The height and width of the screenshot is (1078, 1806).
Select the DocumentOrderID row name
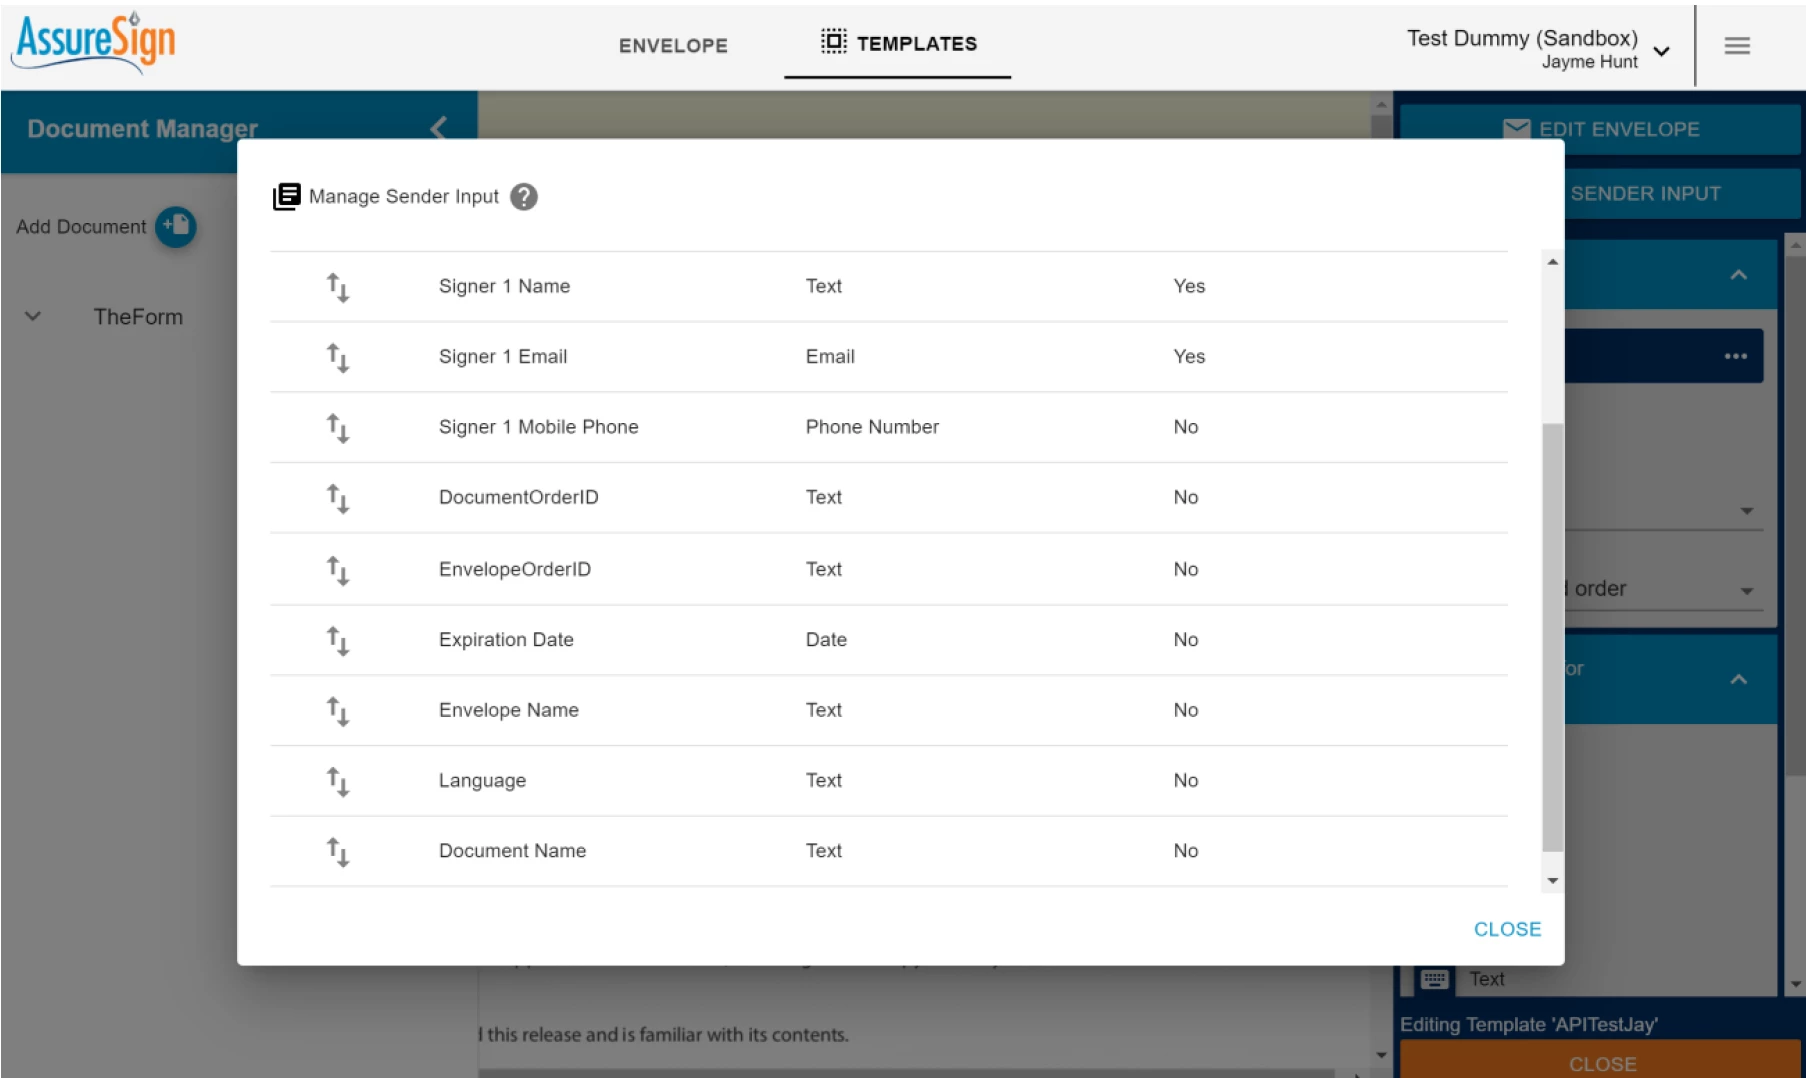518,498
